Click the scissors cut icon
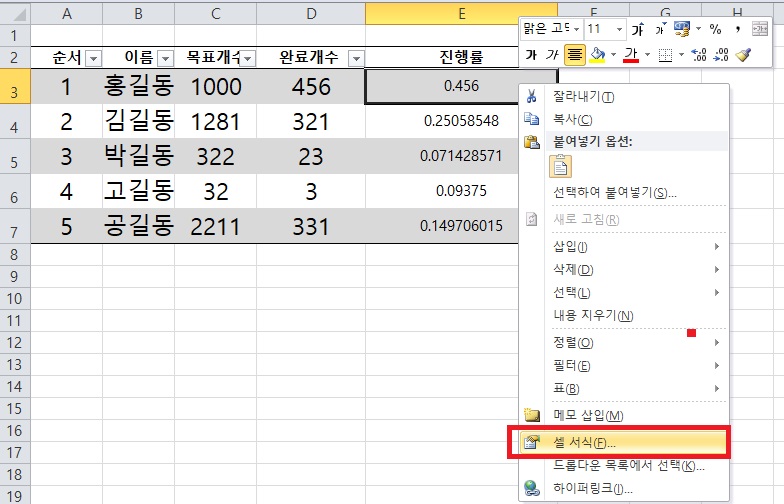Image resolution: width=784 pixels, height=504 pixels. point(531,96)
